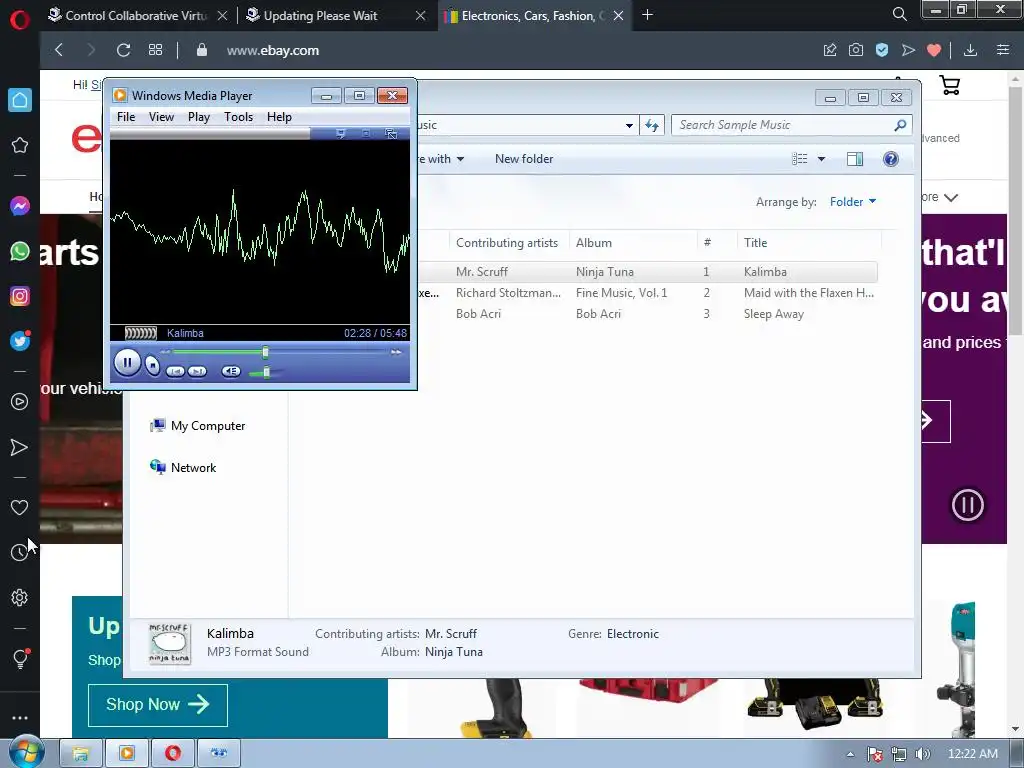Screen dimensions: 1024x768
Task: Stop playback in Windows Media Player
Action: click(x=152, y=365)
